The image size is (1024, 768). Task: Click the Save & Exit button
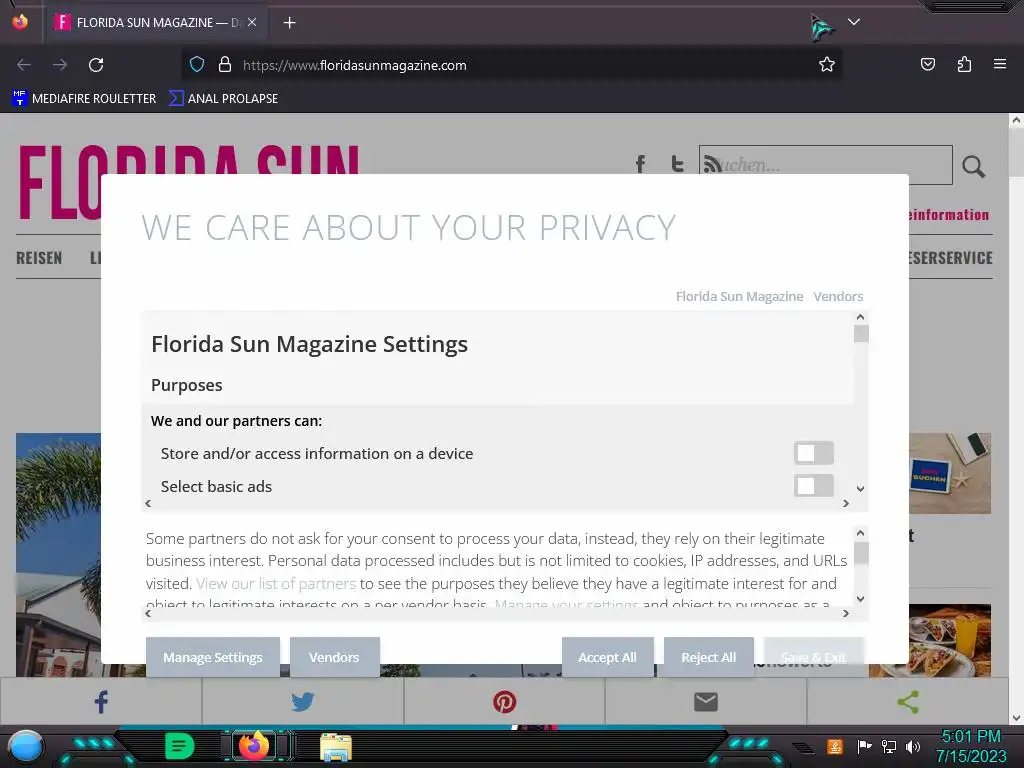tap(814, 657)
